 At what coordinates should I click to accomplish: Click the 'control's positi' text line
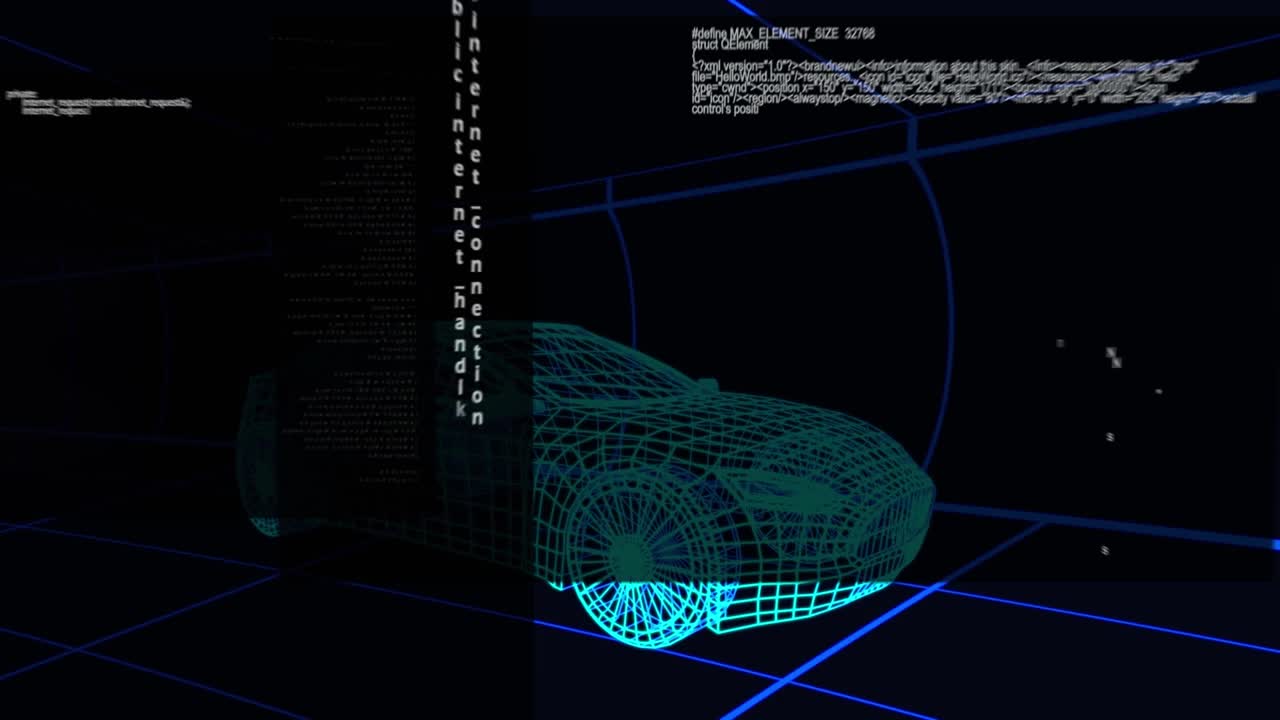tap(725, 109)
